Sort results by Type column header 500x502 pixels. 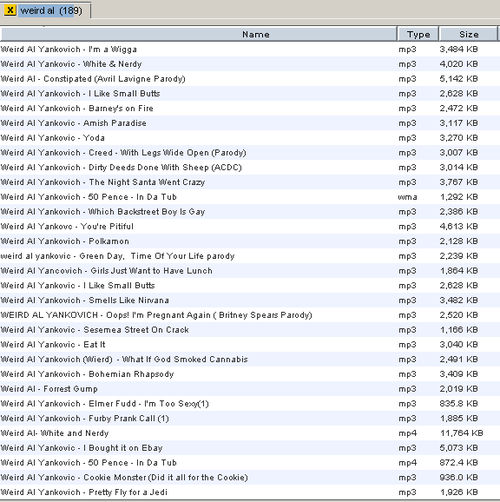point(418,34)
